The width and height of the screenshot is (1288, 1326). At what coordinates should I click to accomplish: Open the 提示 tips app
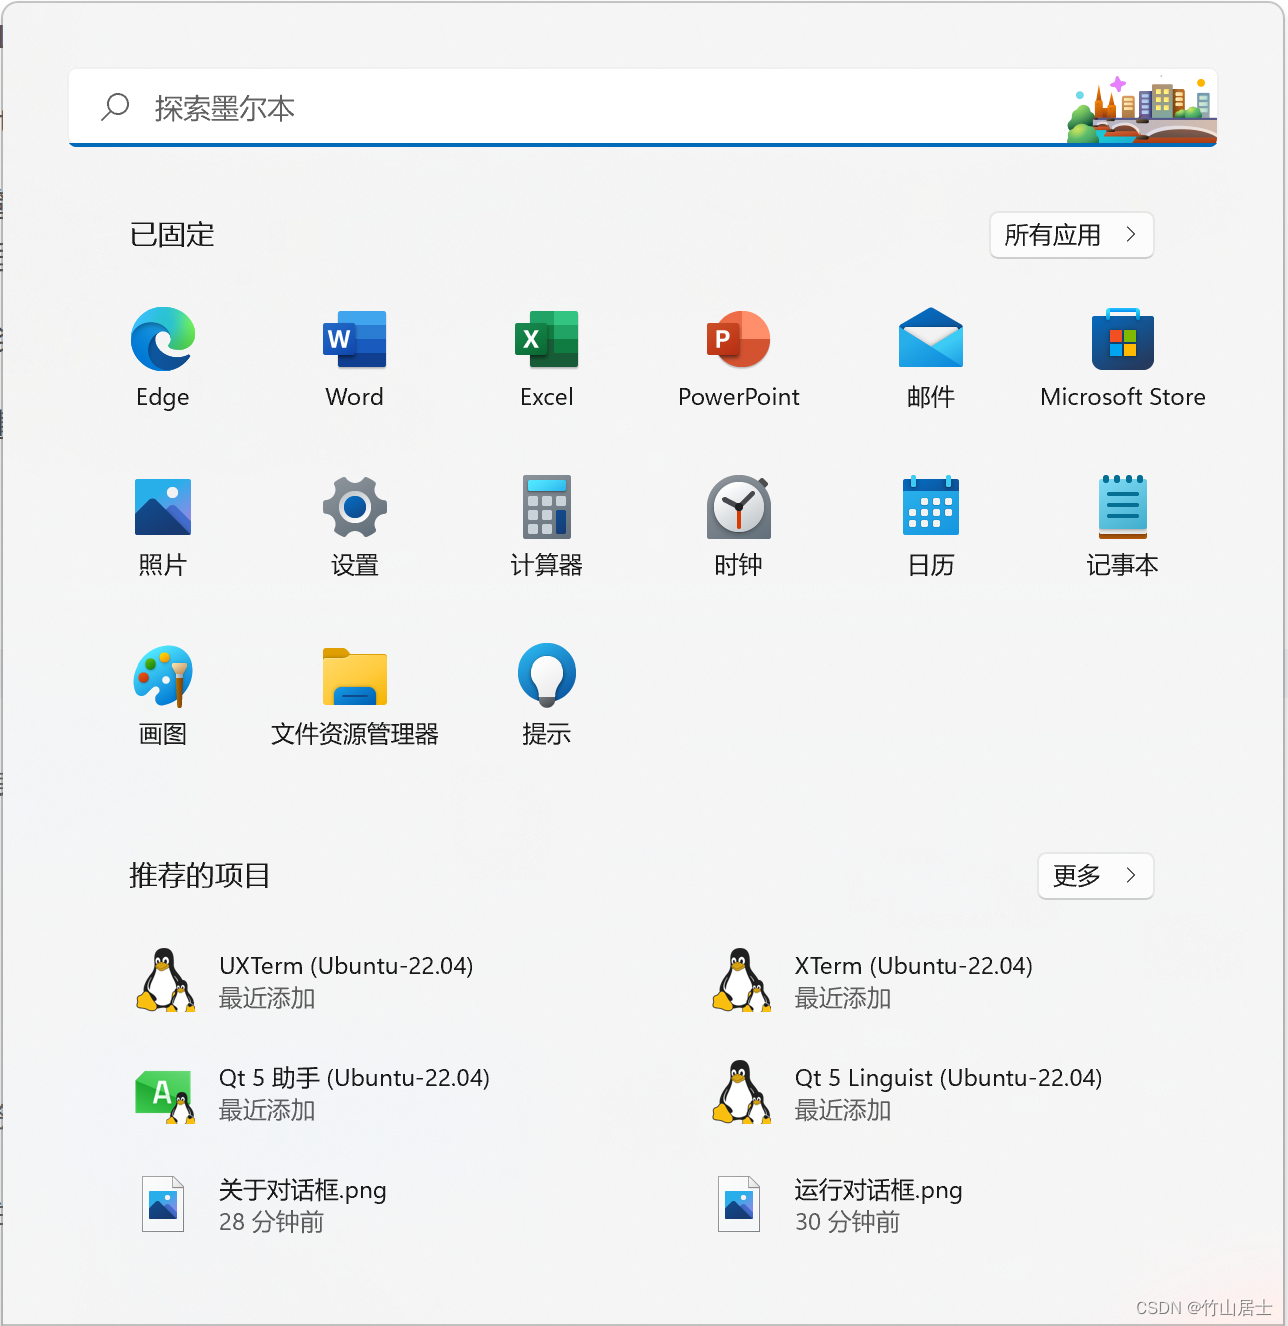547,674
